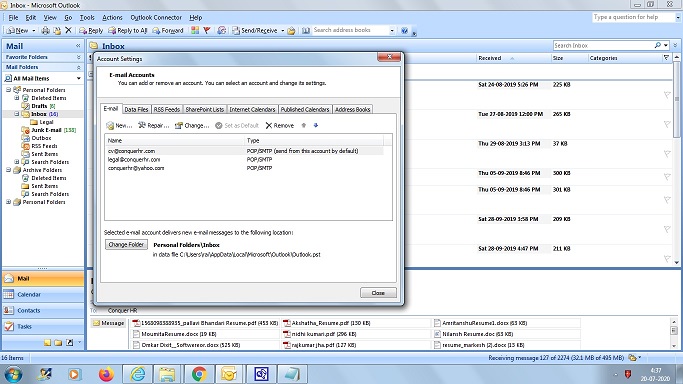The image size is (683, 384).
Task: Switch to the Published Calendars tab
Action: 305,109
